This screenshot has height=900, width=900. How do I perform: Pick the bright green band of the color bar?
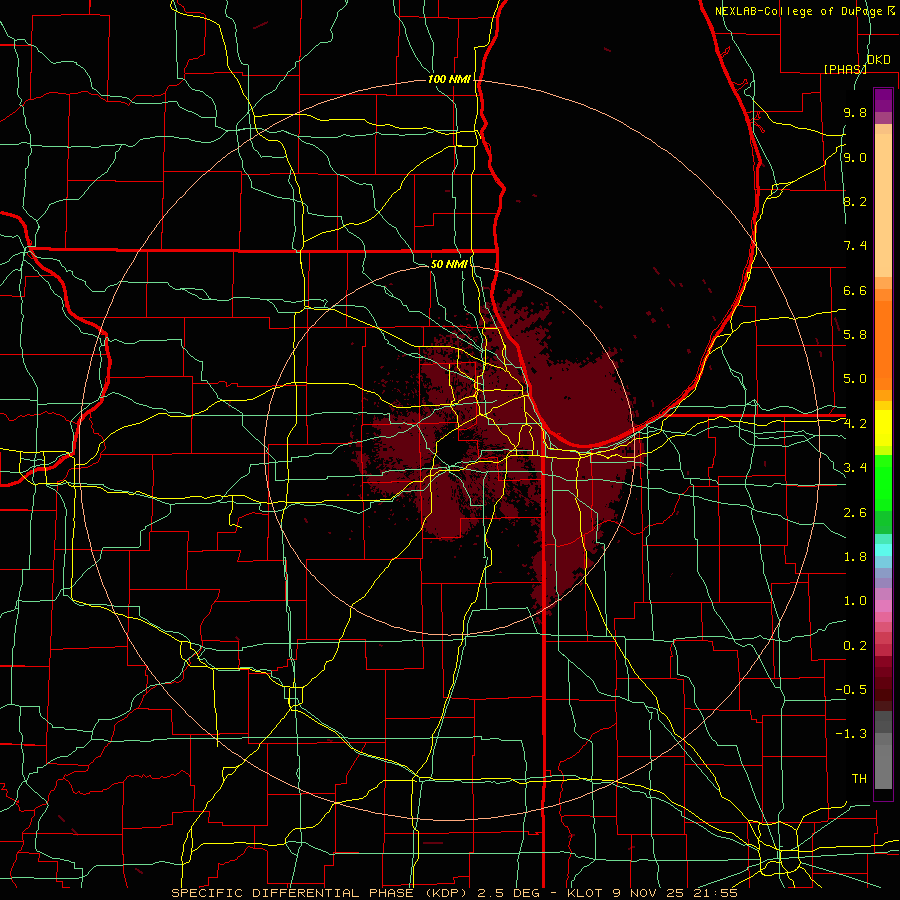[x=883, y=484]
